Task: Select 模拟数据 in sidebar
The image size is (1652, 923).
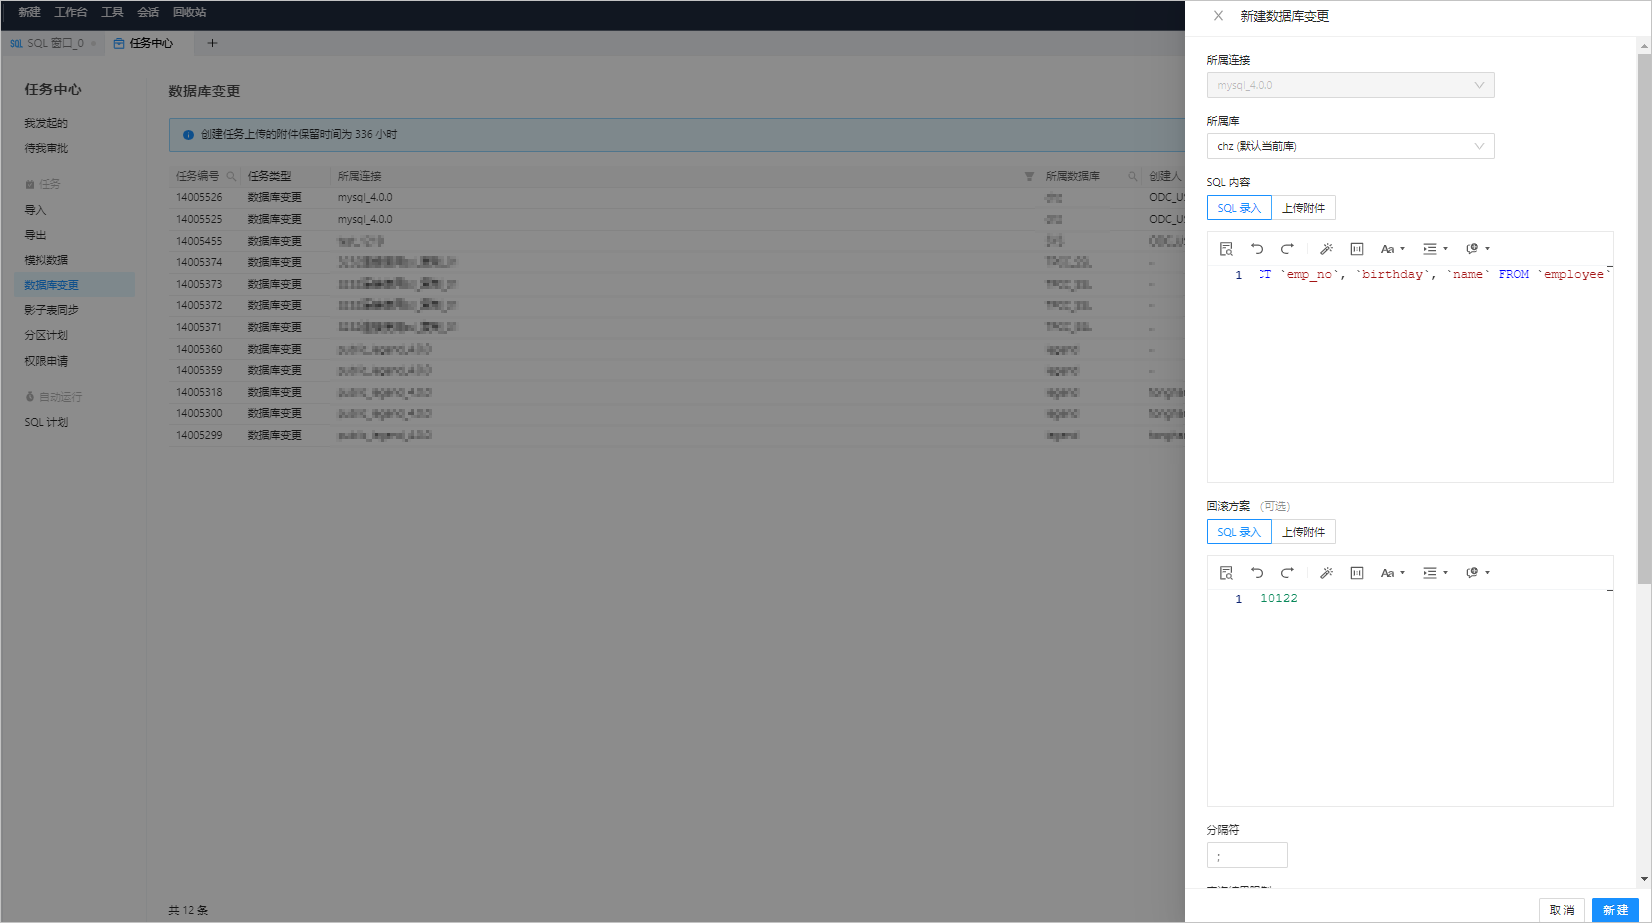Action: point(46,260)
